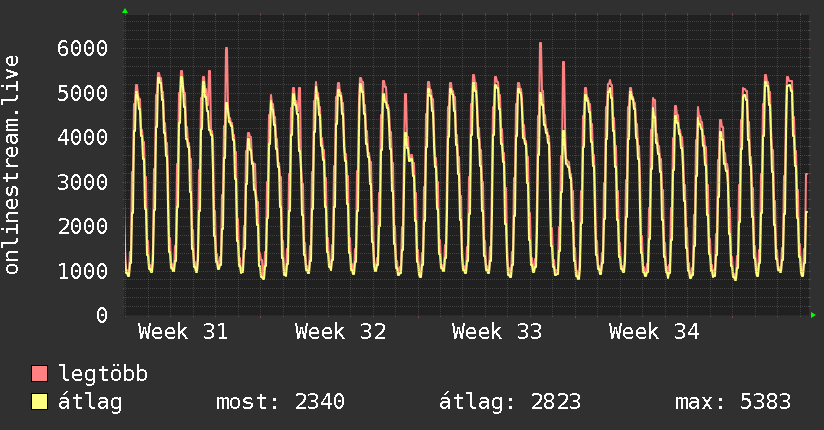This screenshot has width=824, height=430.
Task: Click the green arrow ending the x-axis
Action: pyautogui.click(x=813, y=315)
